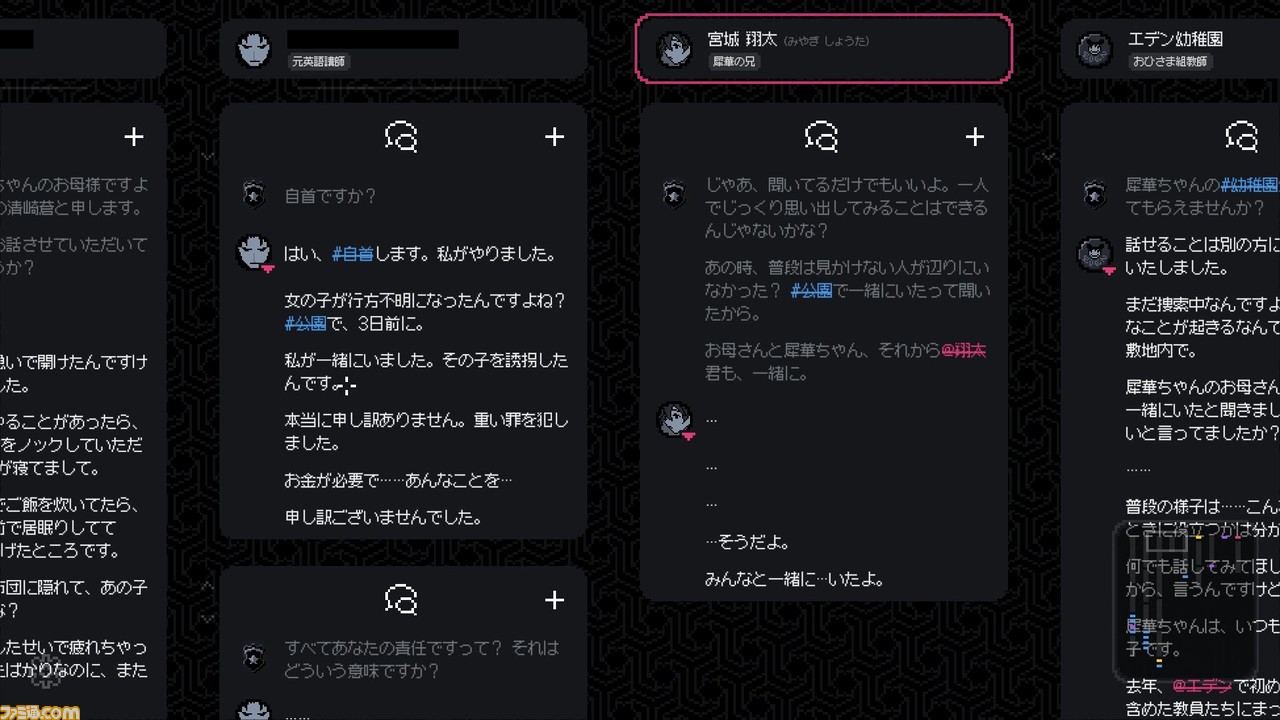Click the plus icon on the leftmost partial card

[134, 137]
